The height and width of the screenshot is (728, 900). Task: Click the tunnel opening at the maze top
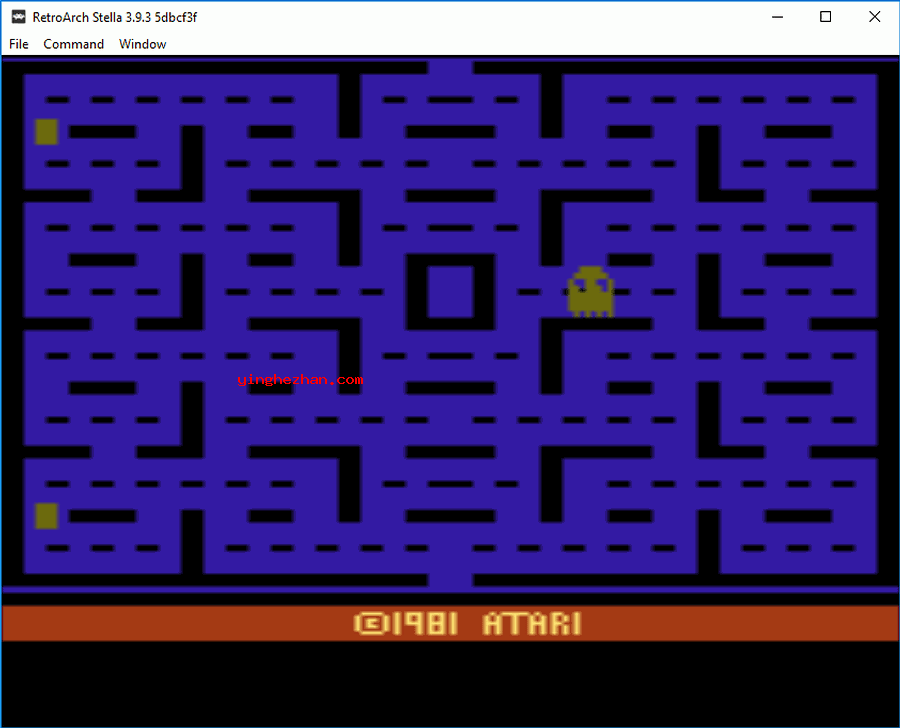click(450, 67)
